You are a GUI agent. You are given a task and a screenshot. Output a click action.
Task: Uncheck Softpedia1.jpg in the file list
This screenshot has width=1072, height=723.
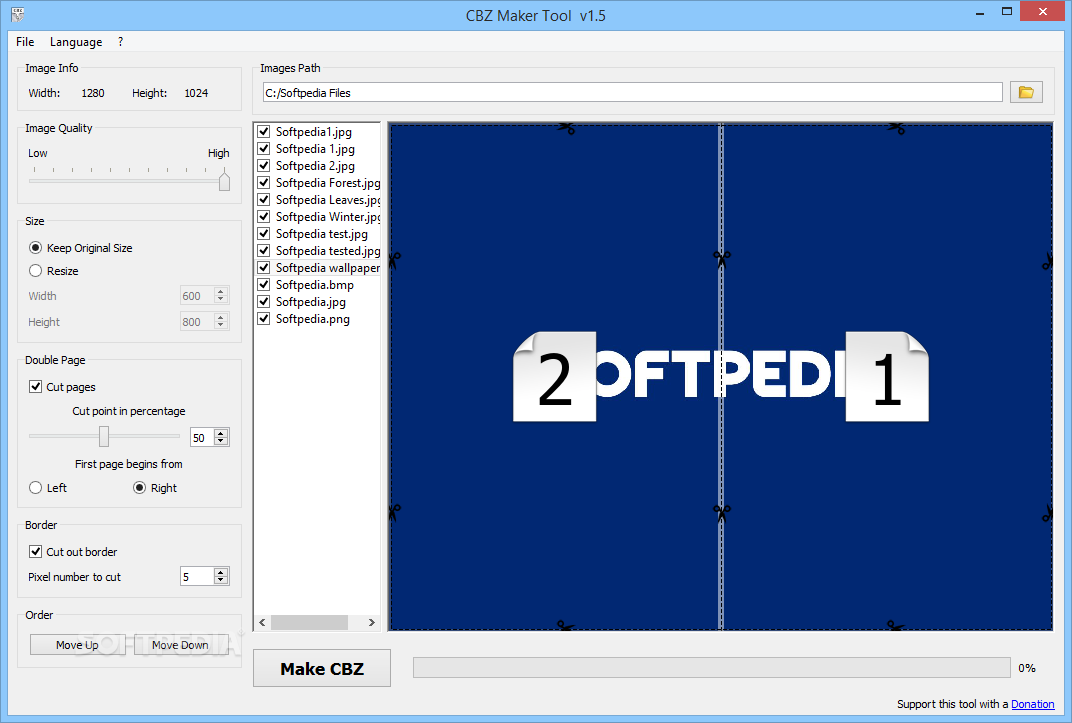(264, 131)
